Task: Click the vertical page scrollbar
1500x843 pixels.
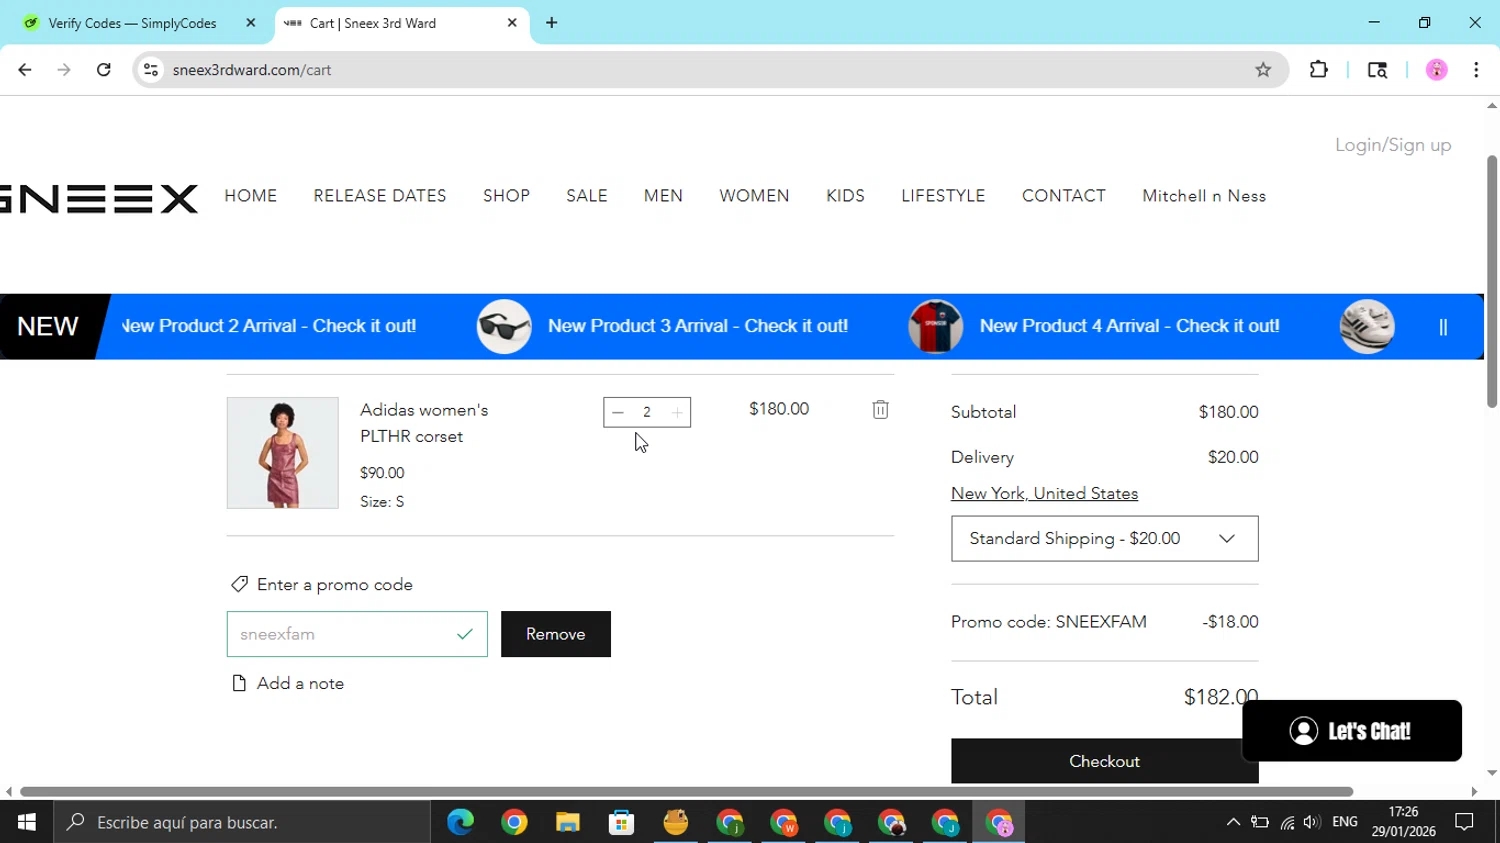Action: (1492, 282)
